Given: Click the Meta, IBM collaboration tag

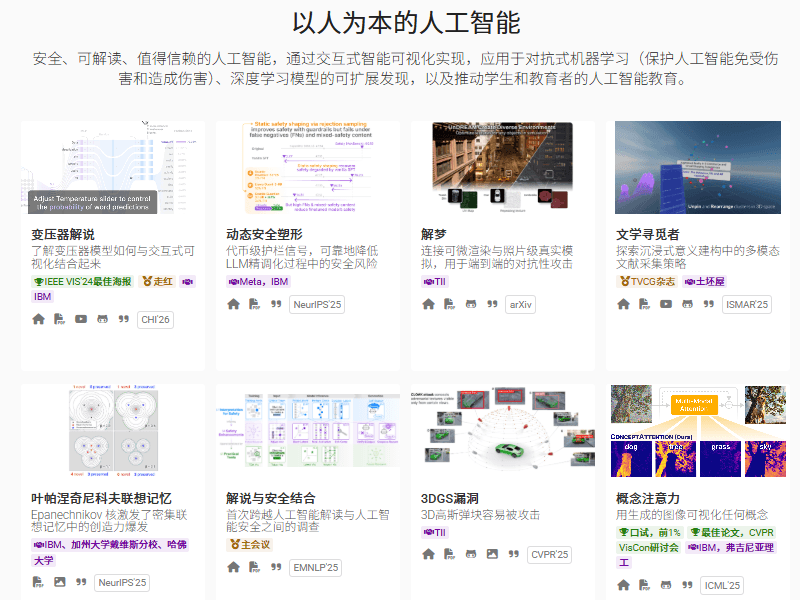Looking at the screenshot, I should (x=259, y=282).
